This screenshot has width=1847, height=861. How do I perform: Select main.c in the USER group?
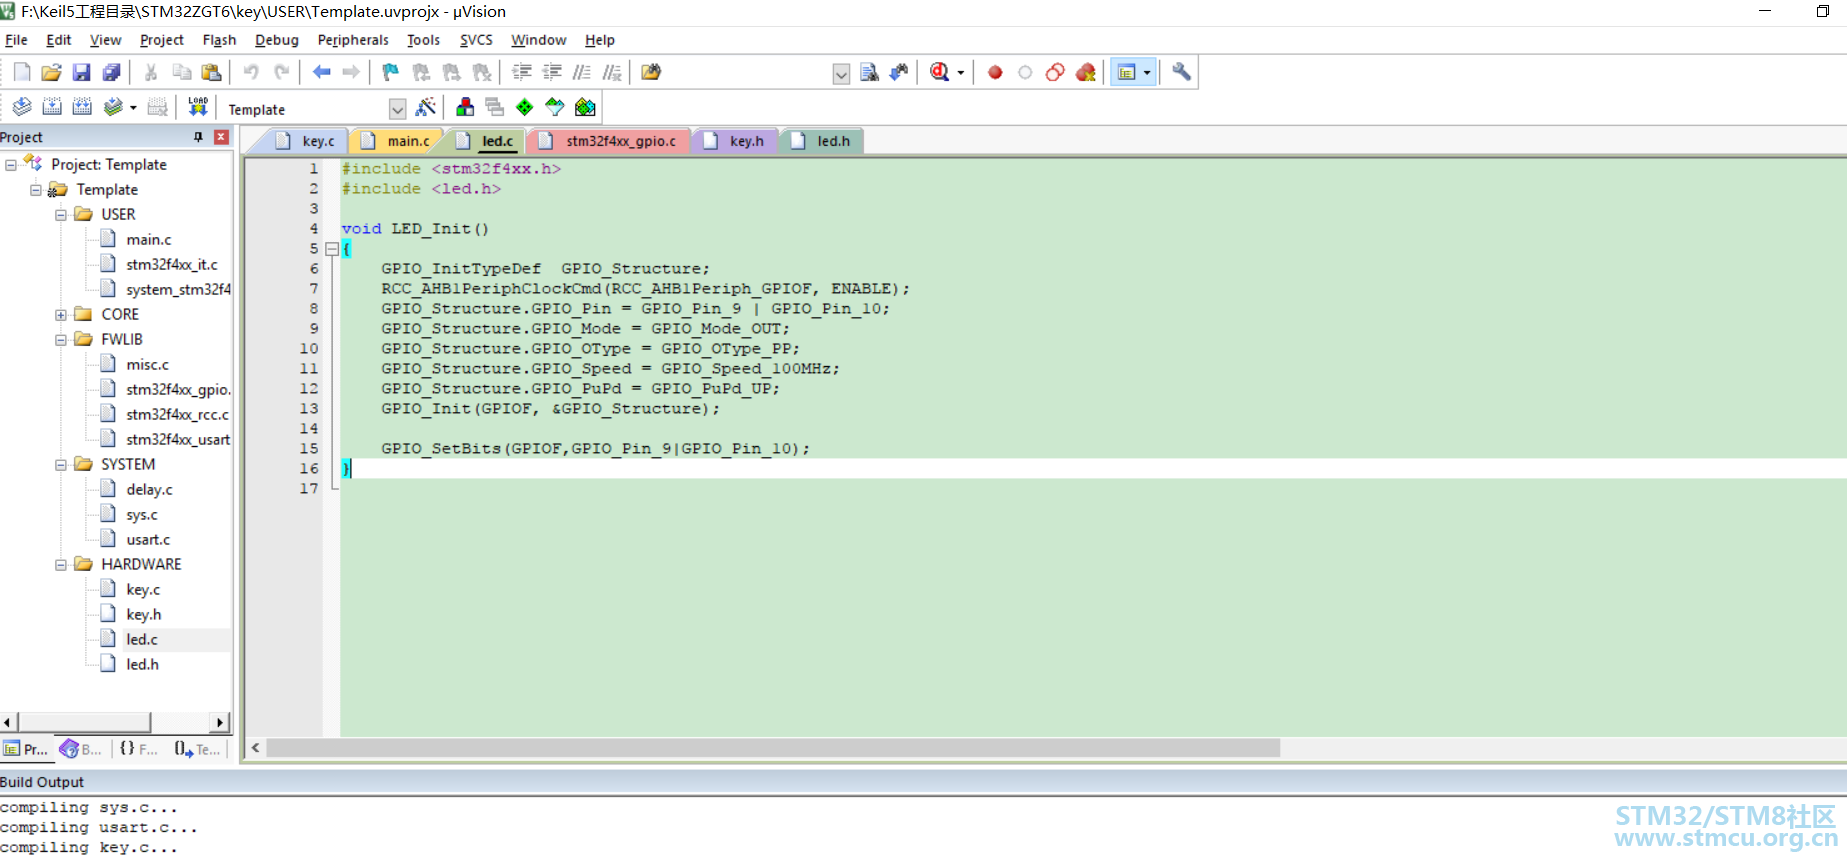click(x=149, y=240)
